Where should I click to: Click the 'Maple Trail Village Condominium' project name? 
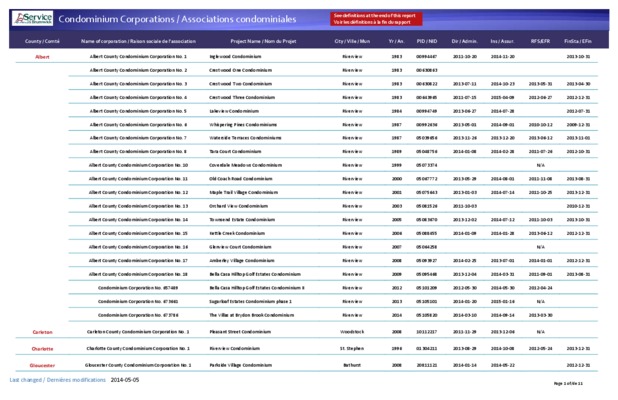coord(243,192)
